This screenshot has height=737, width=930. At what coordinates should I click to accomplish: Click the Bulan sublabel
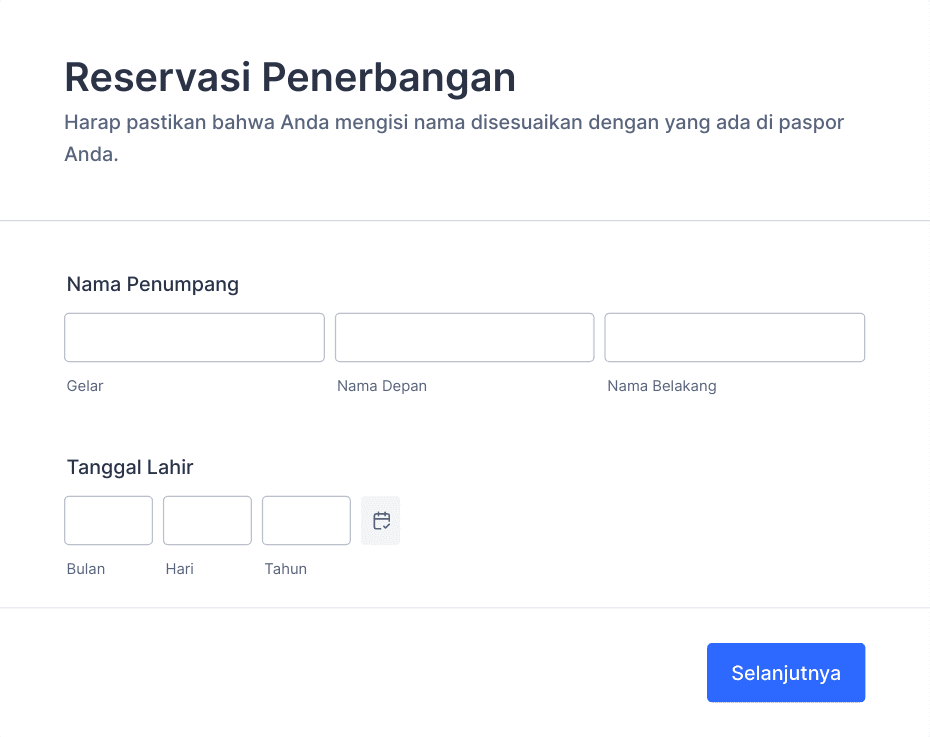[x=86, y=569]
